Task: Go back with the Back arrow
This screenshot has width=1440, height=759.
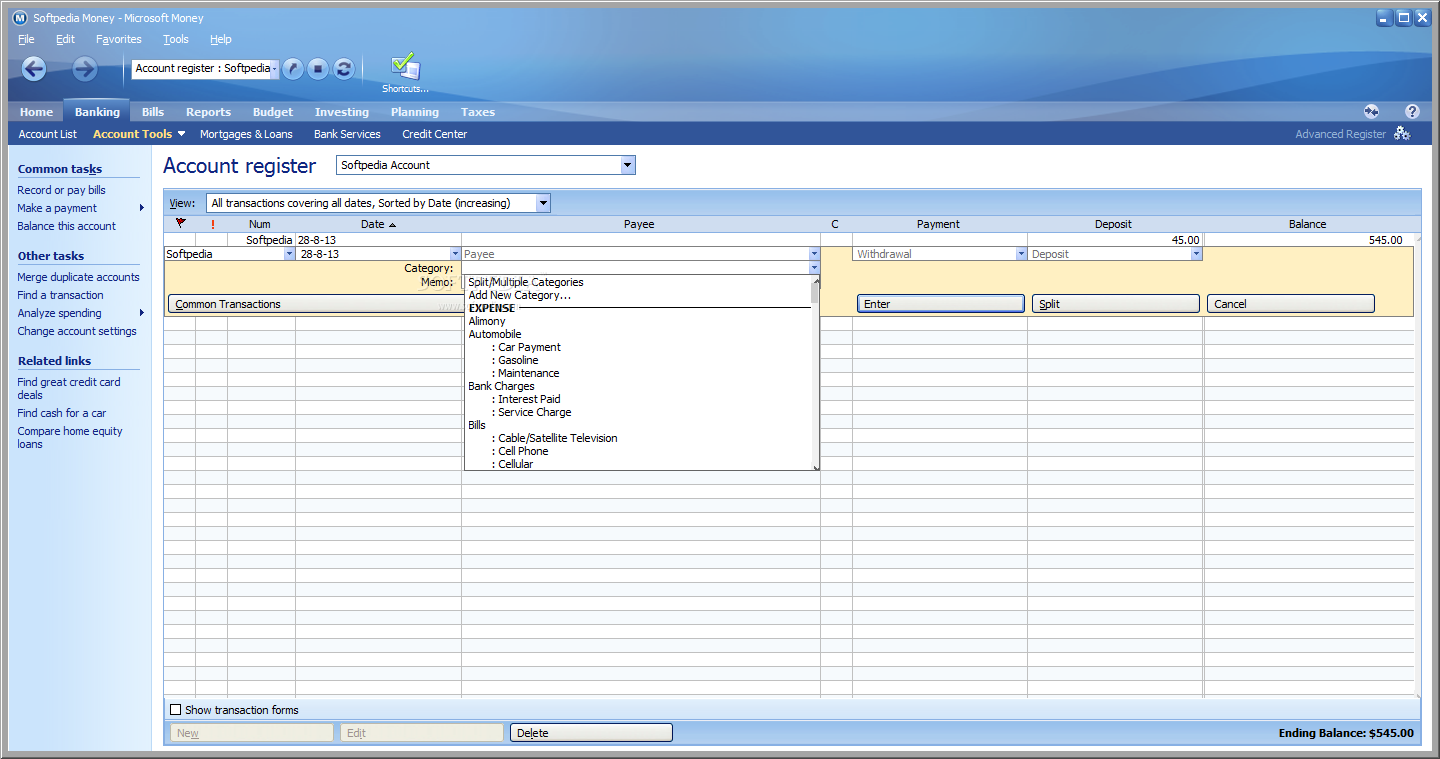Action: pos(34,68)
